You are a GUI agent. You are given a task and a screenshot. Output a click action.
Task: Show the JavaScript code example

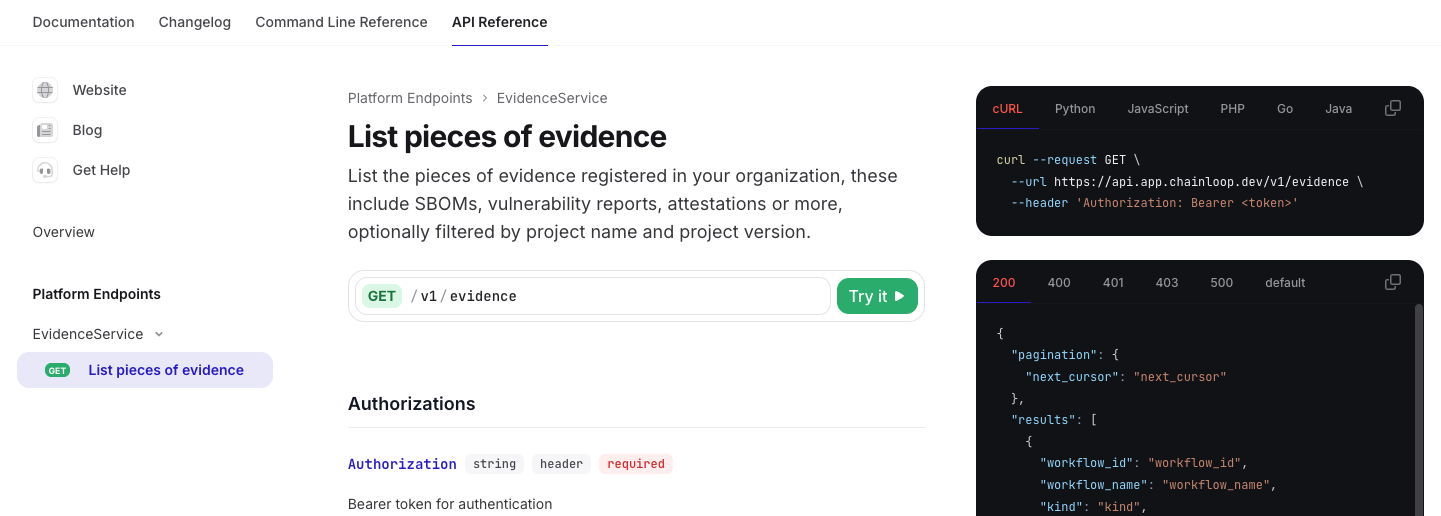[1158, 109]
